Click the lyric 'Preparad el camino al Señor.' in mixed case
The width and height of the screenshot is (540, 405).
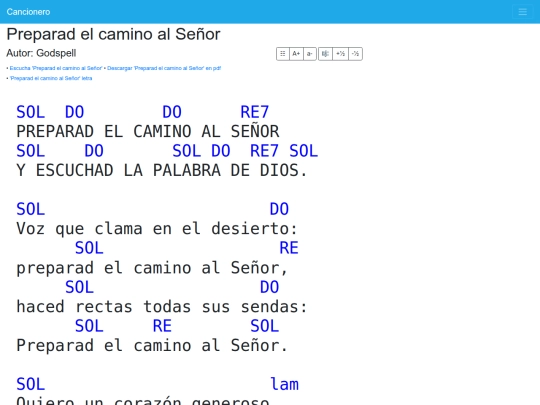[x=152, y=345]
